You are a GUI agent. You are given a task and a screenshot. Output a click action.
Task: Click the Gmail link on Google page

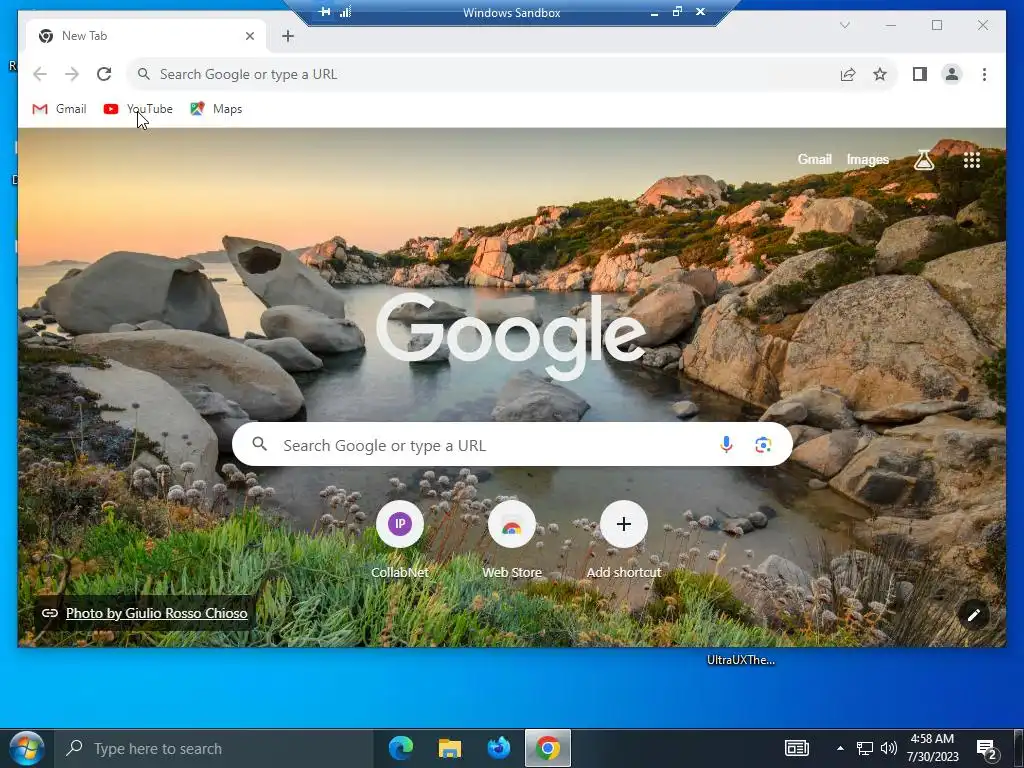click(x=814, y=159)
